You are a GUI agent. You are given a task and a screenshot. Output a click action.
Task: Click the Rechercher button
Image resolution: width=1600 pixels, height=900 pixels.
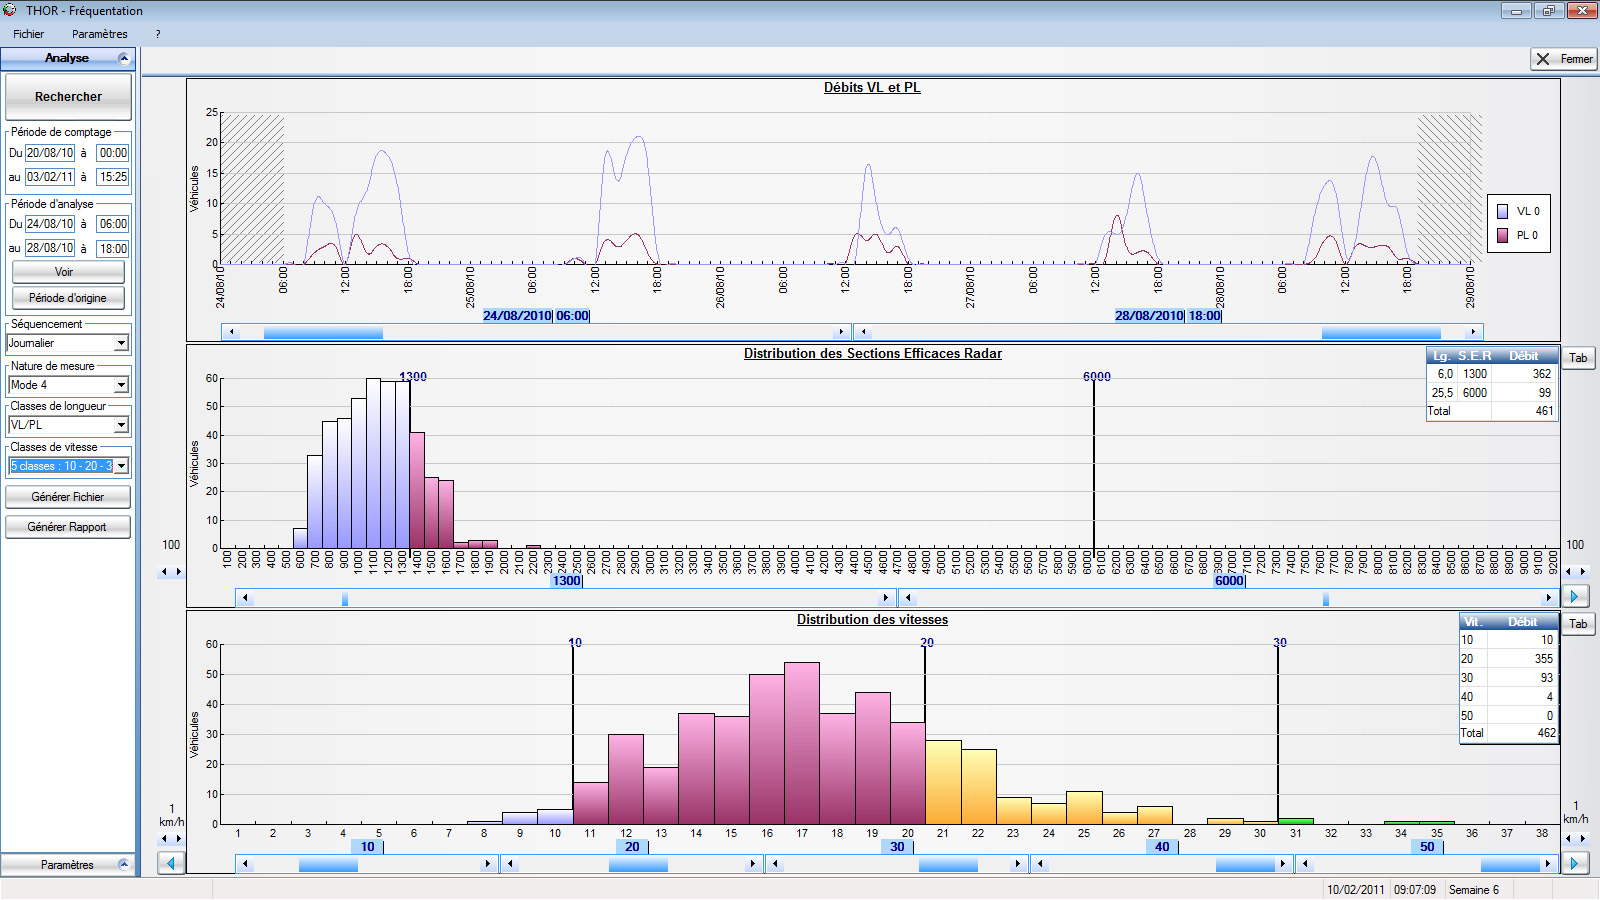coord(68,97)
